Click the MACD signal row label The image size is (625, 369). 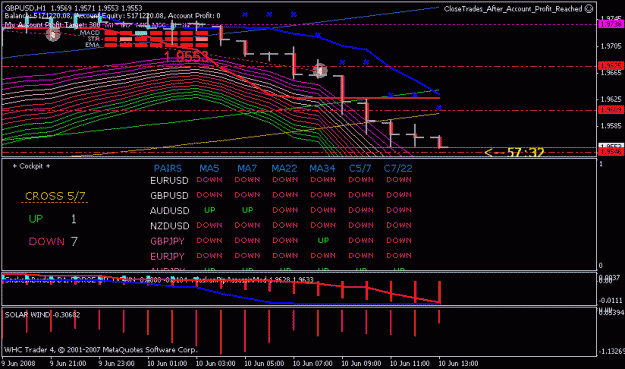(x=89, y=33)
